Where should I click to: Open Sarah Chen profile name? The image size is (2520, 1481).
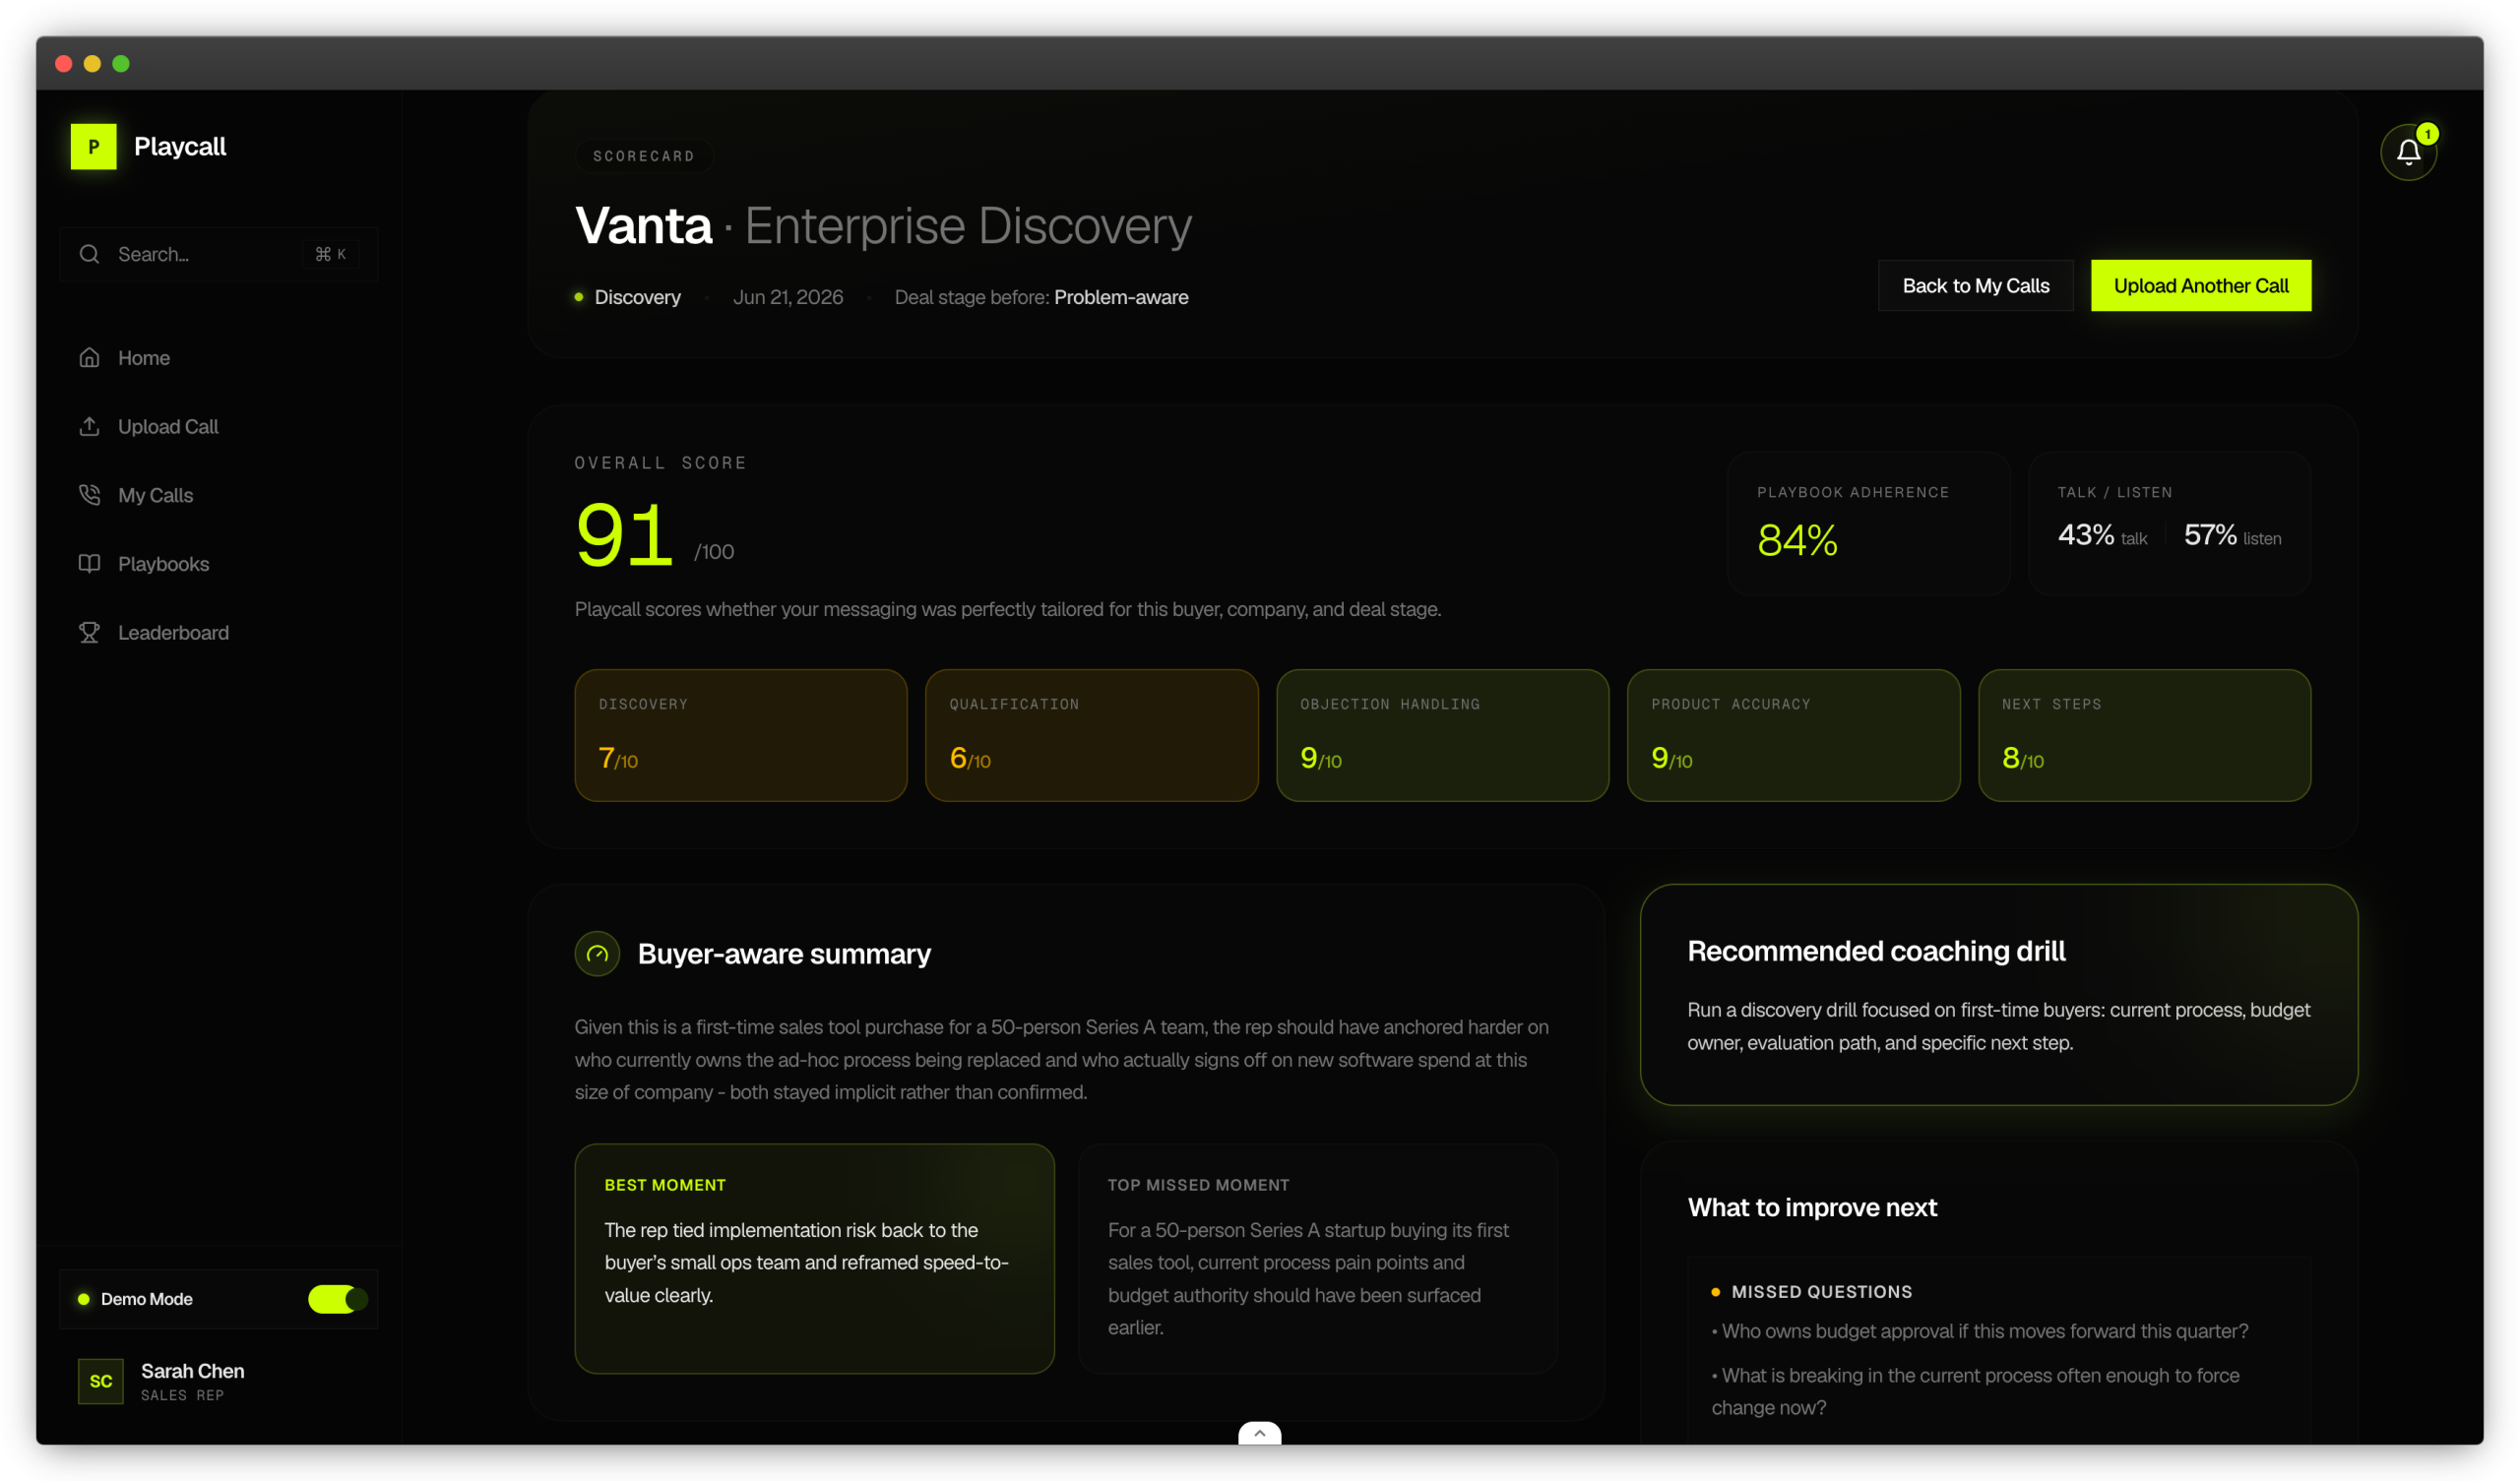click(x=192, y=1371)
